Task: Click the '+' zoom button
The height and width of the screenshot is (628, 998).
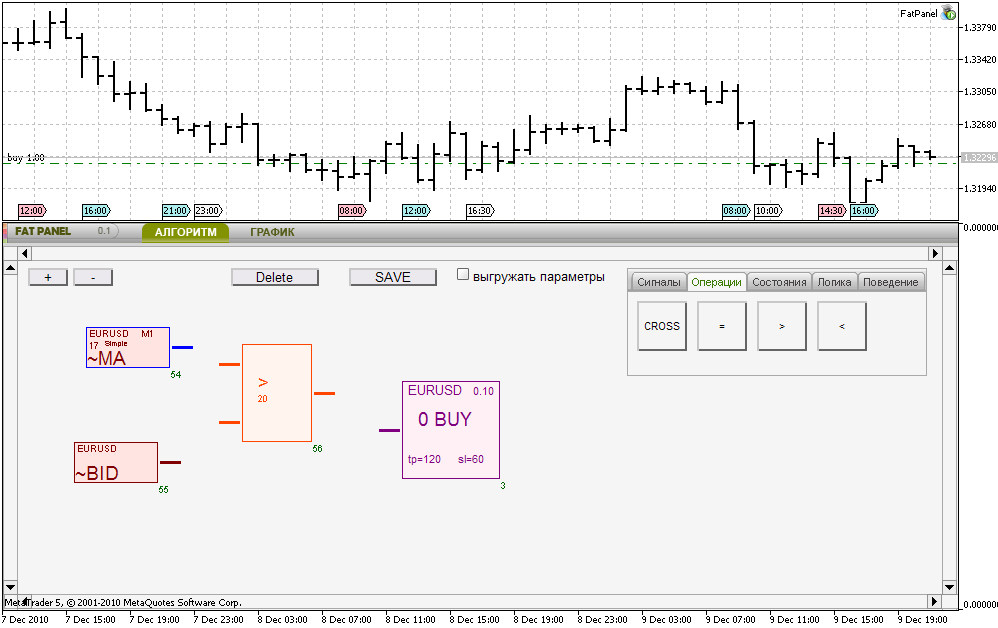Action: [48, 277]
